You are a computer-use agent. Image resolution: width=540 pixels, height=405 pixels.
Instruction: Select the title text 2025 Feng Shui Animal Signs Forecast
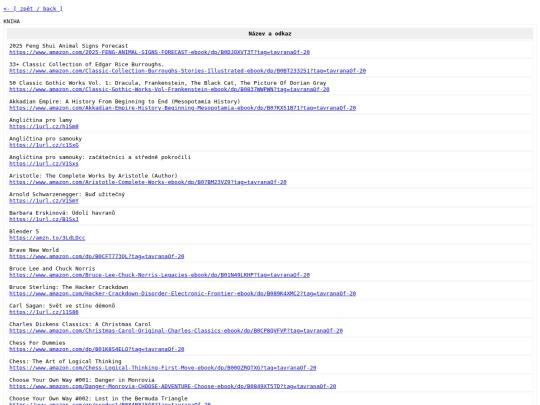pos(69,46)
